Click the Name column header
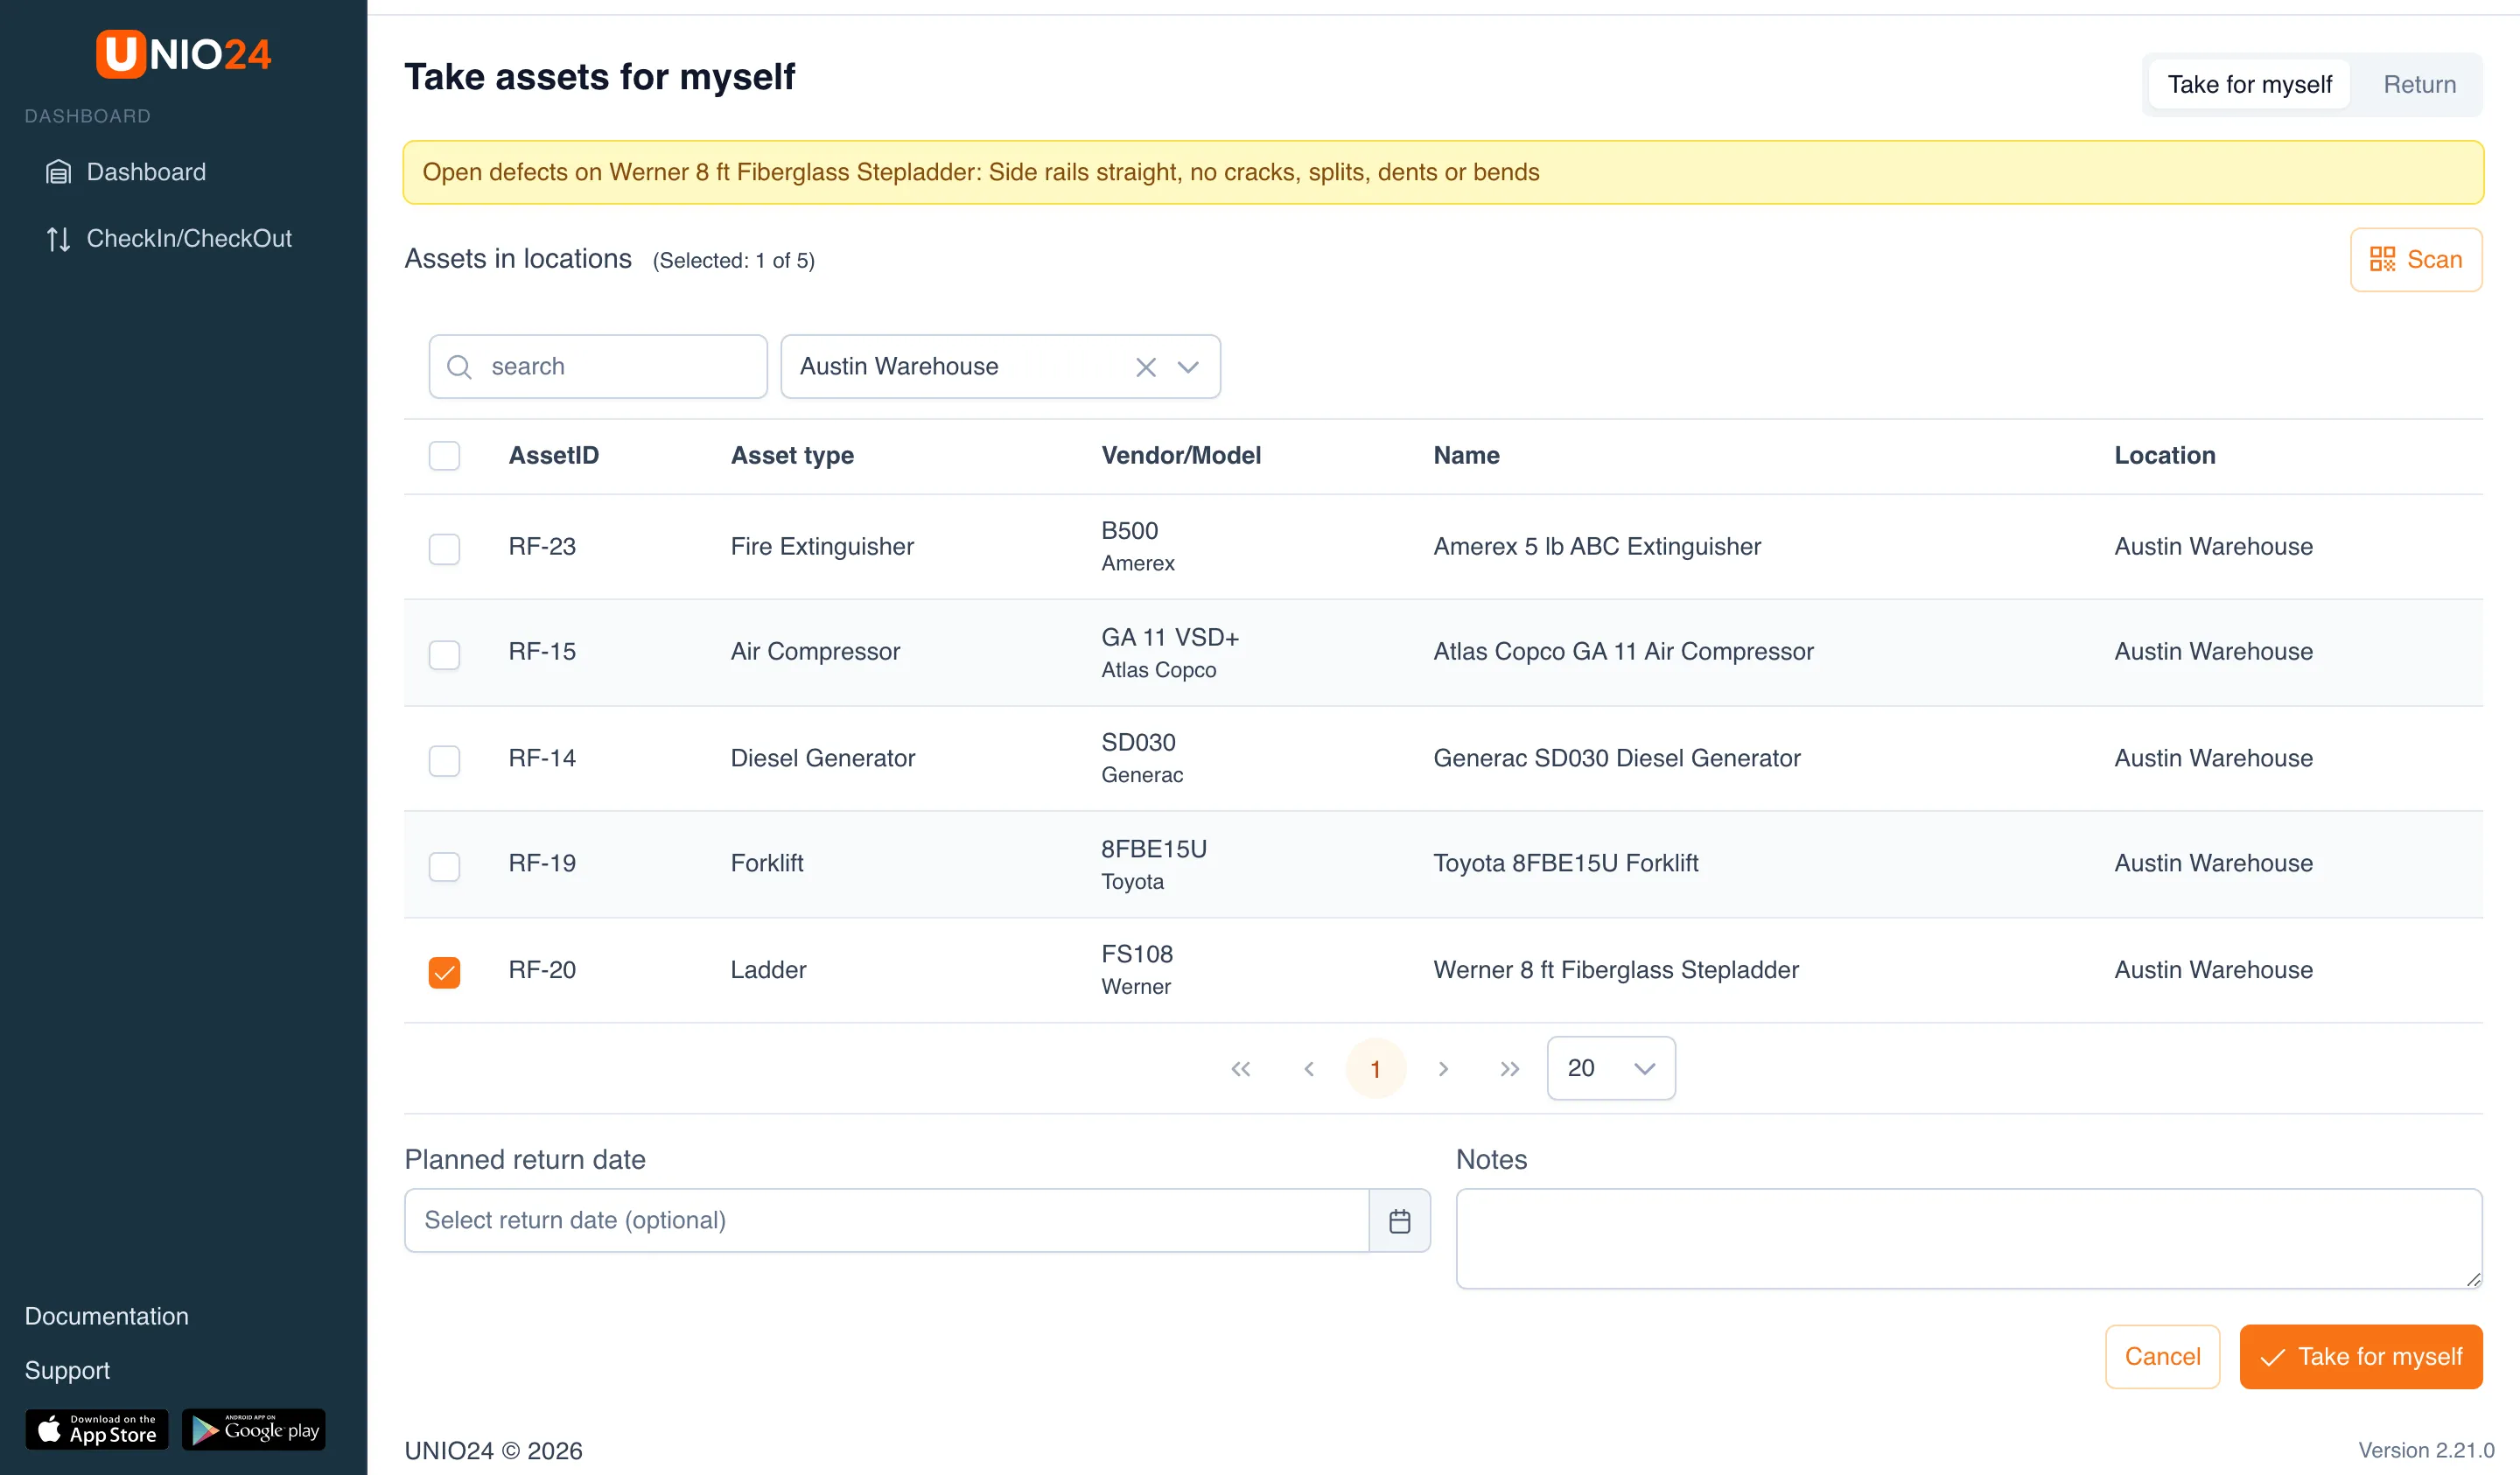Image resolution: width=2520 pixels, height=1475 pixels. pos(1466,456)
